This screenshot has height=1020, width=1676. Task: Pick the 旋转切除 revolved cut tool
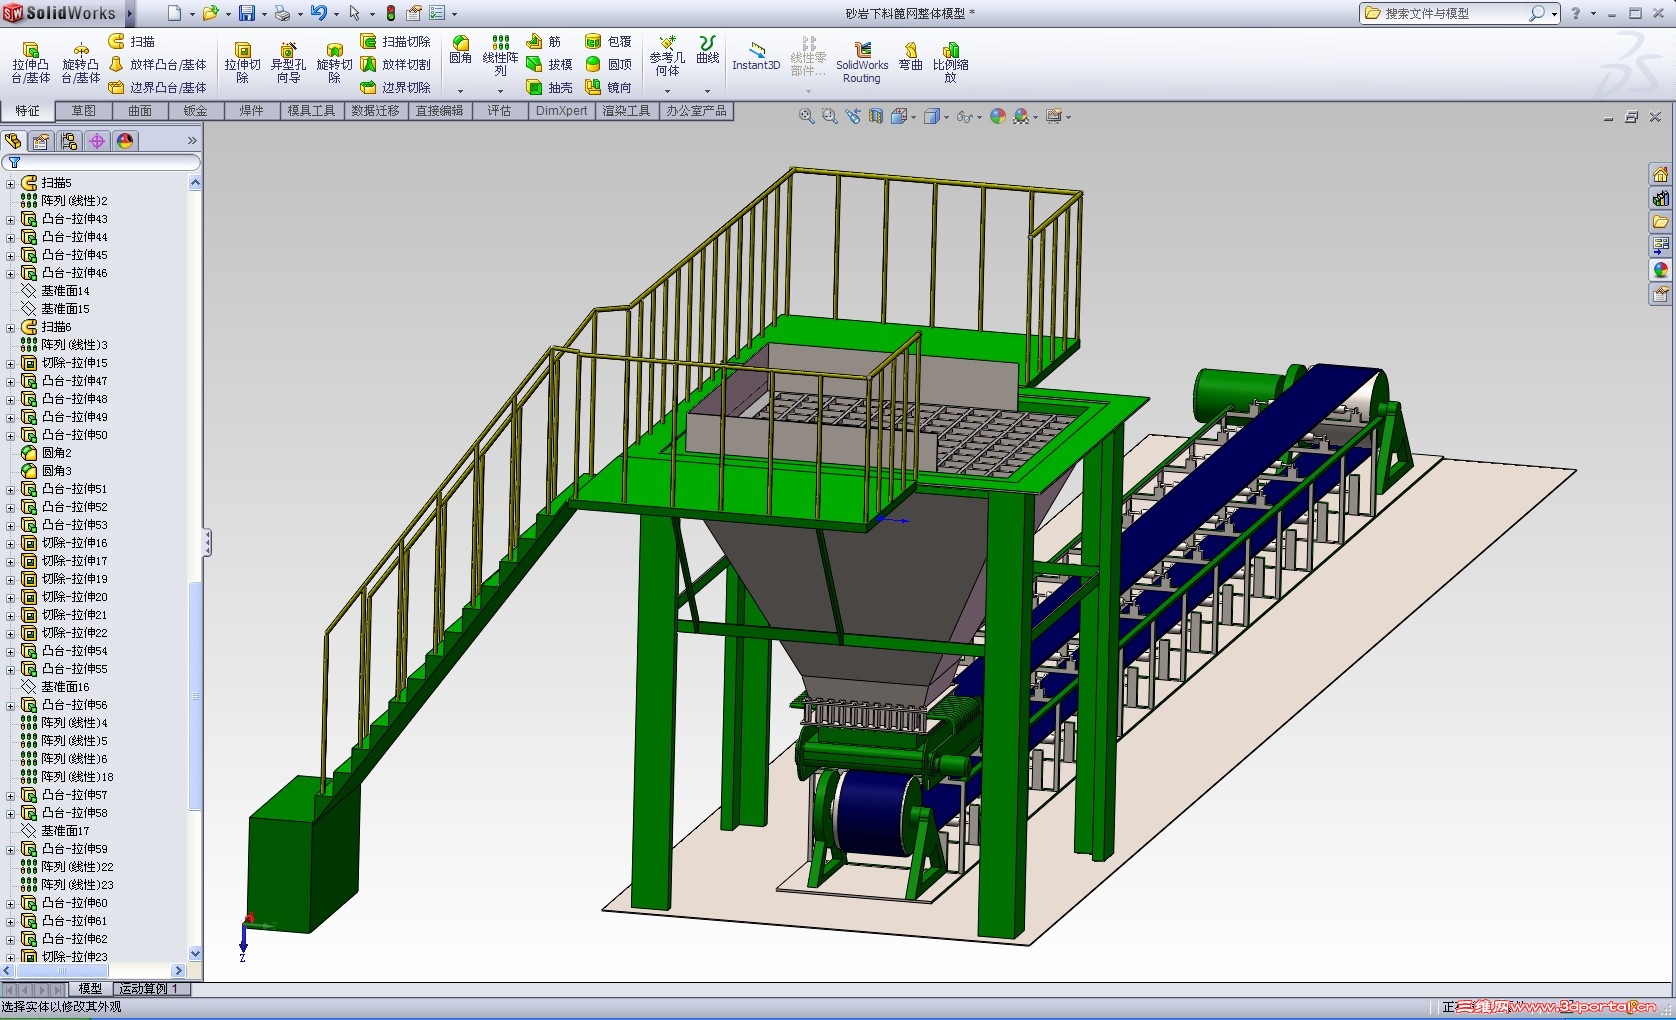click(x=334, y=62)
